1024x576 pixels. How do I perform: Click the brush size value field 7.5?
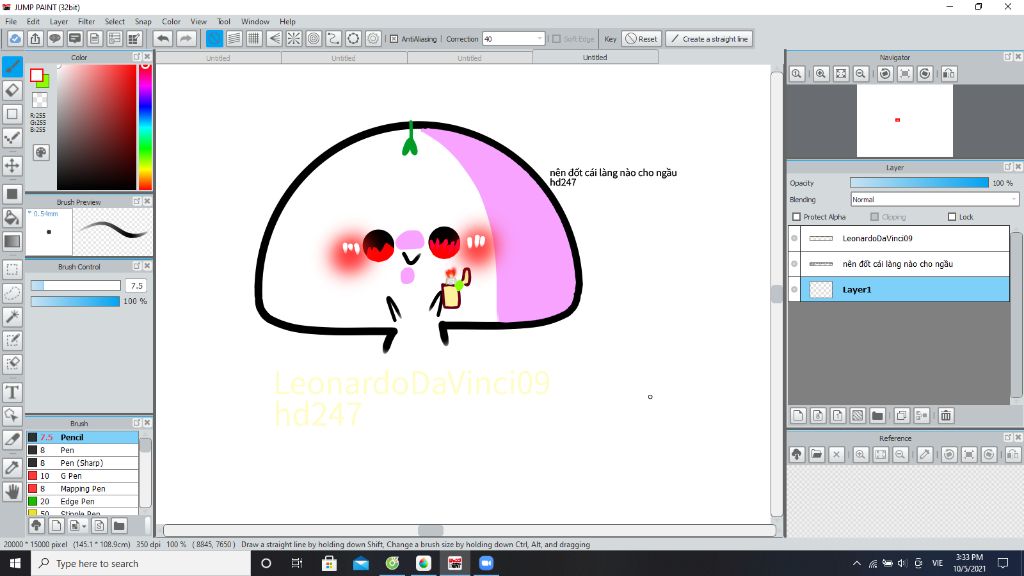click(x=136, y=285)
